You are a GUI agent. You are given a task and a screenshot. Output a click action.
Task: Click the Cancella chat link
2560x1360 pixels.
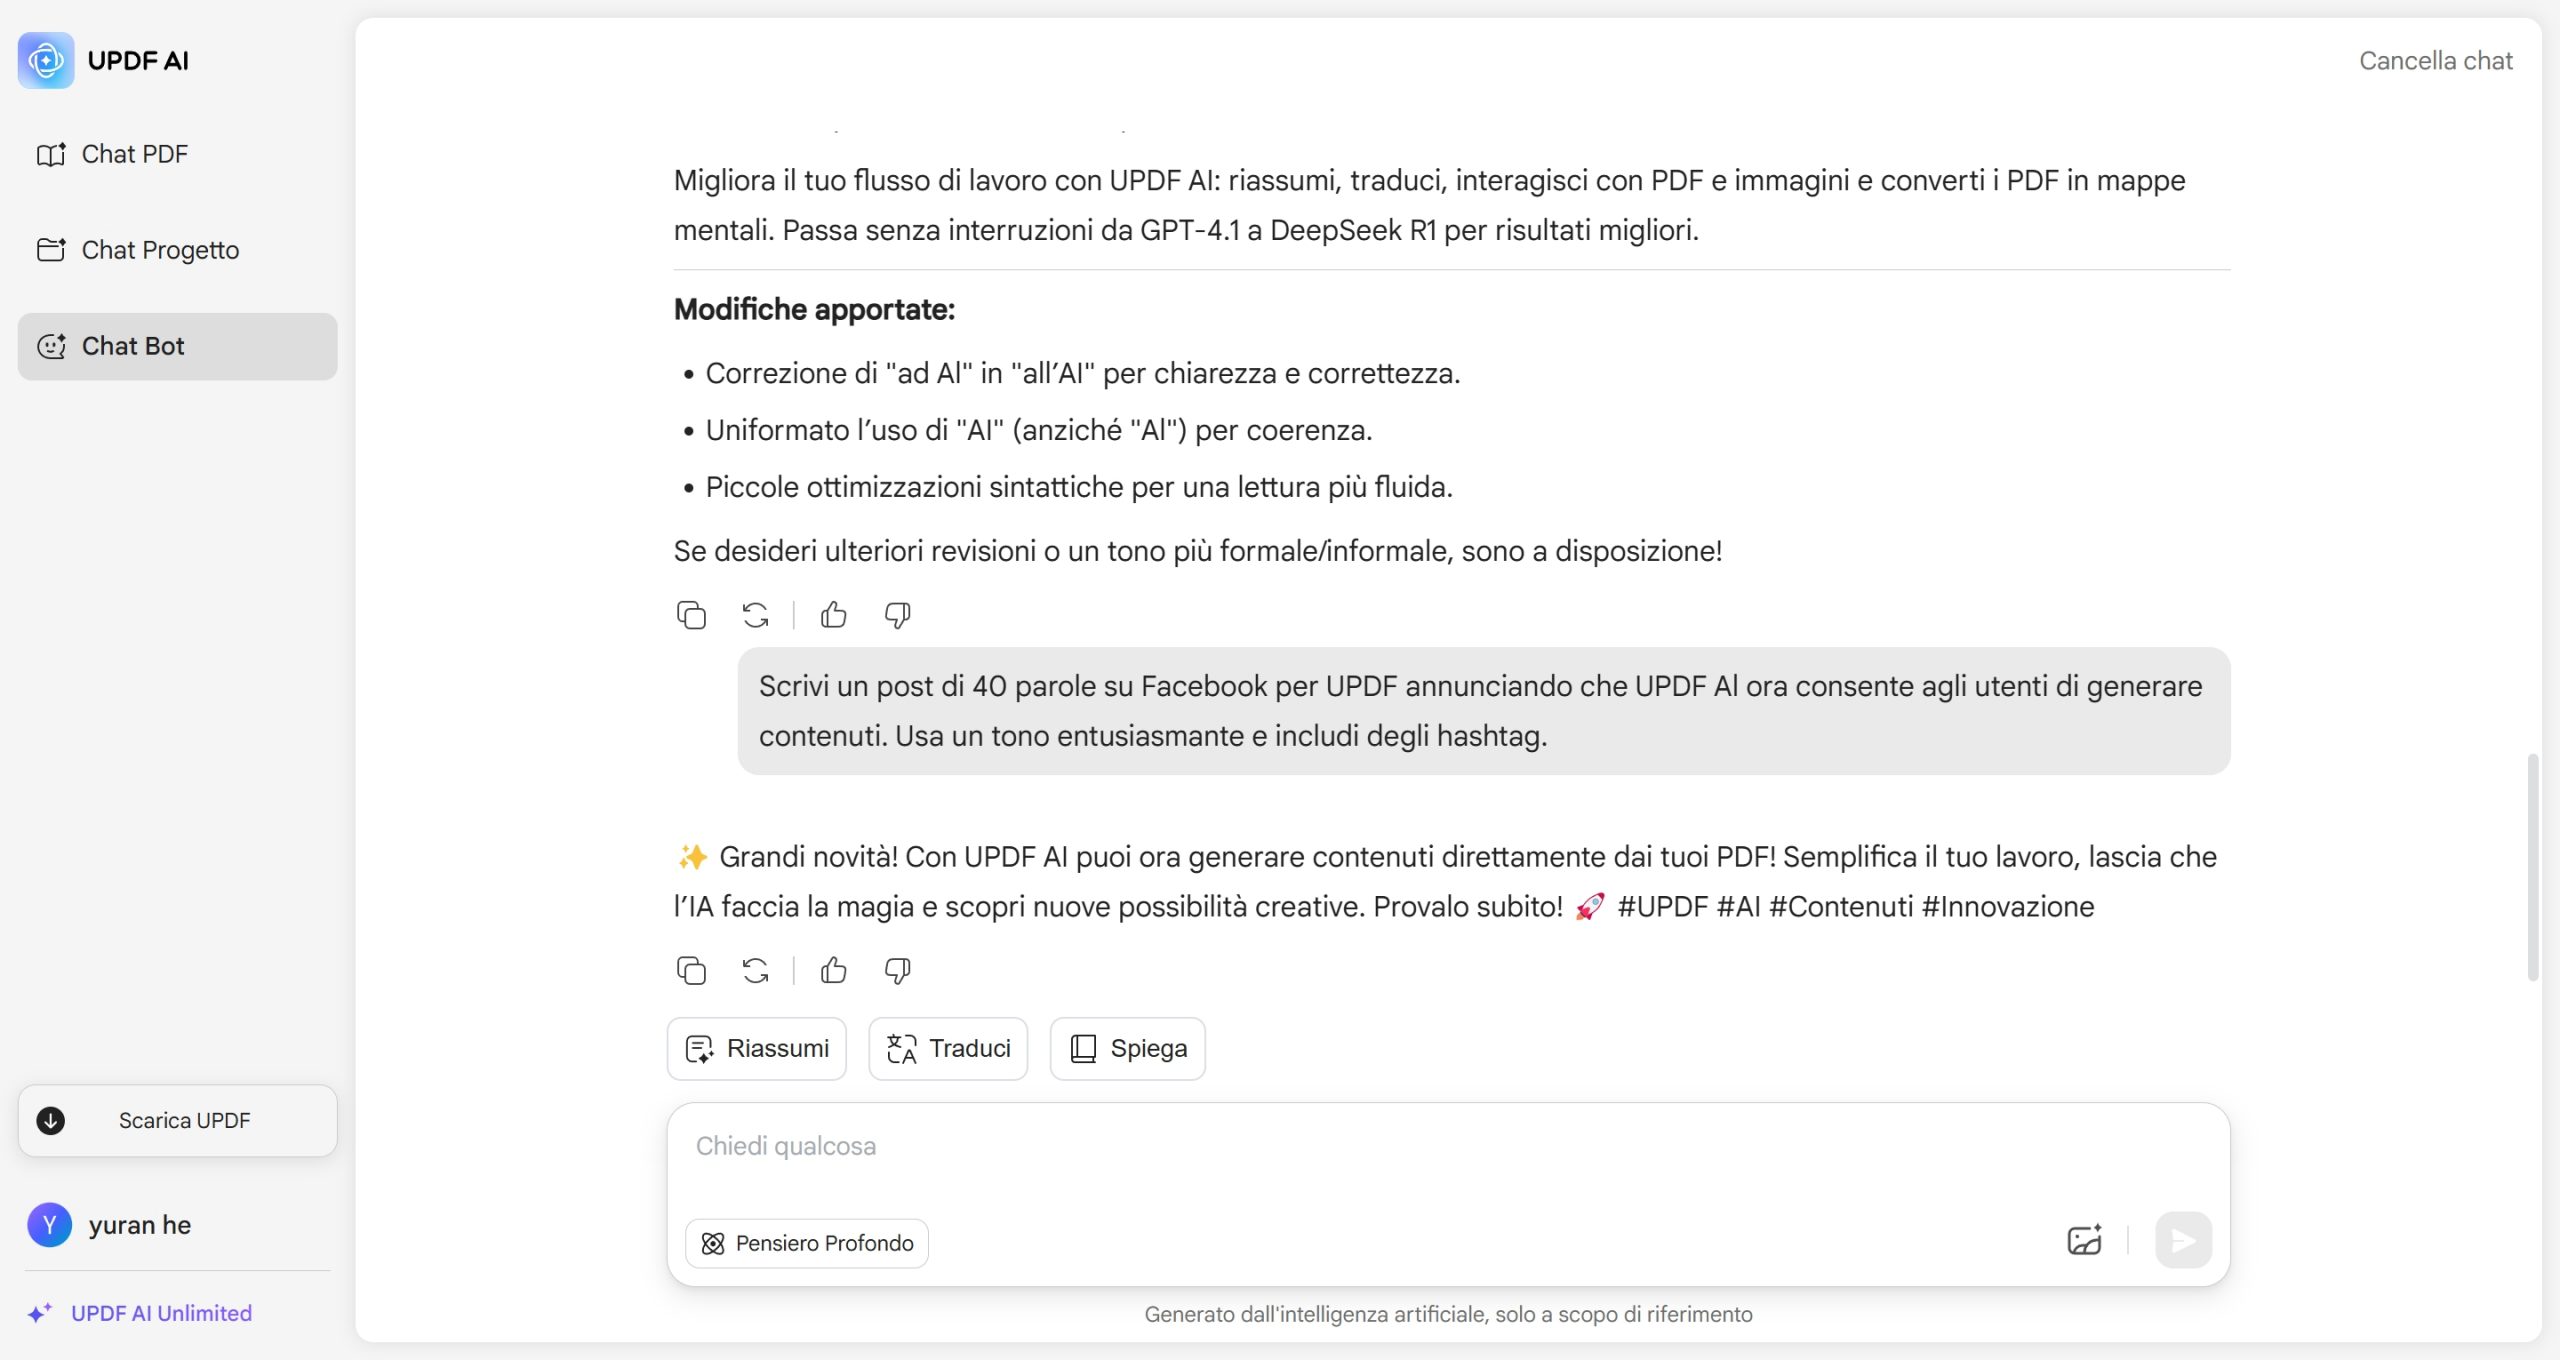point(2435,61)
